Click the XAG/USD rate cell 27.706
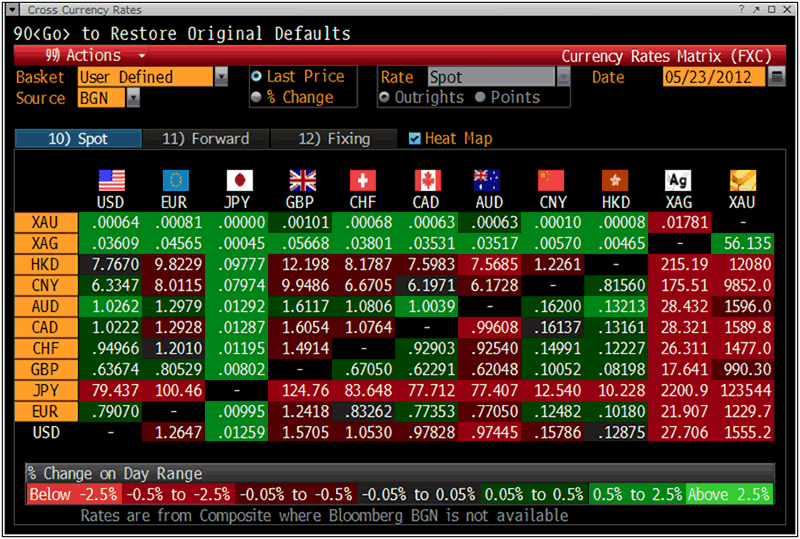The width and height of the screenshot is (800, 539). (x=680, y=432)
